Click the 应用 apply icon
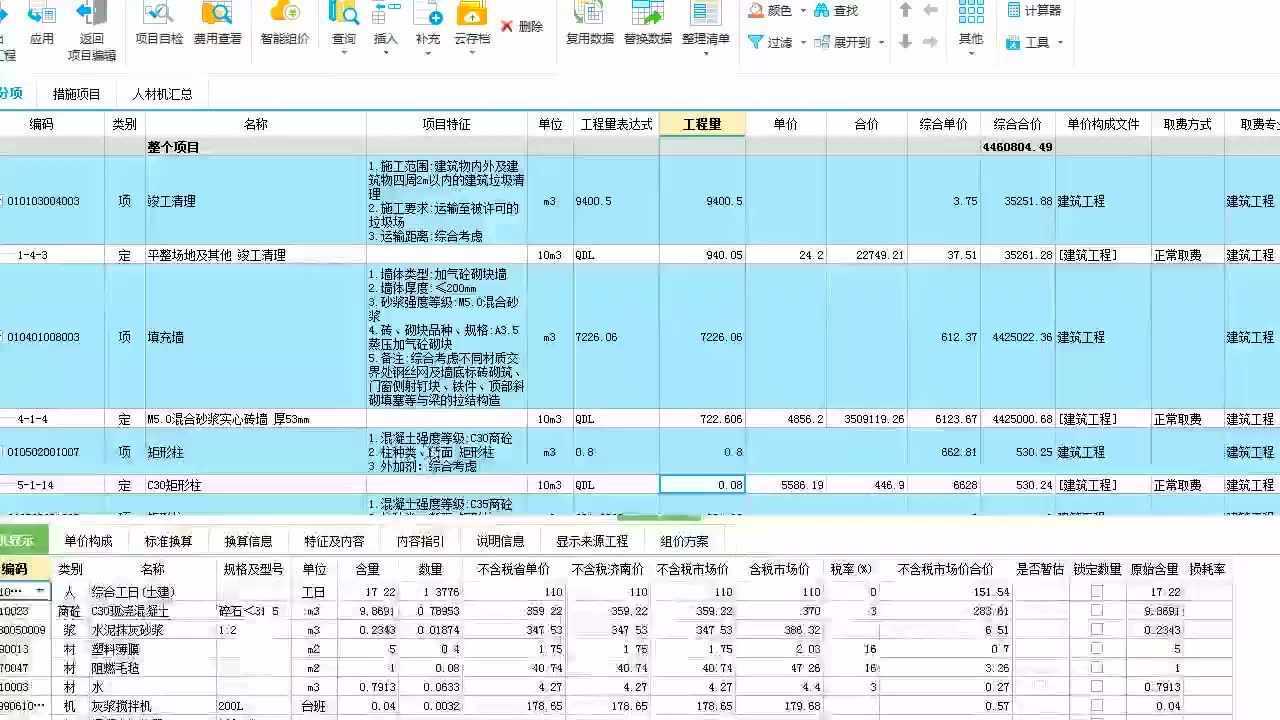The image size is (1280, 720). [42, 14]
